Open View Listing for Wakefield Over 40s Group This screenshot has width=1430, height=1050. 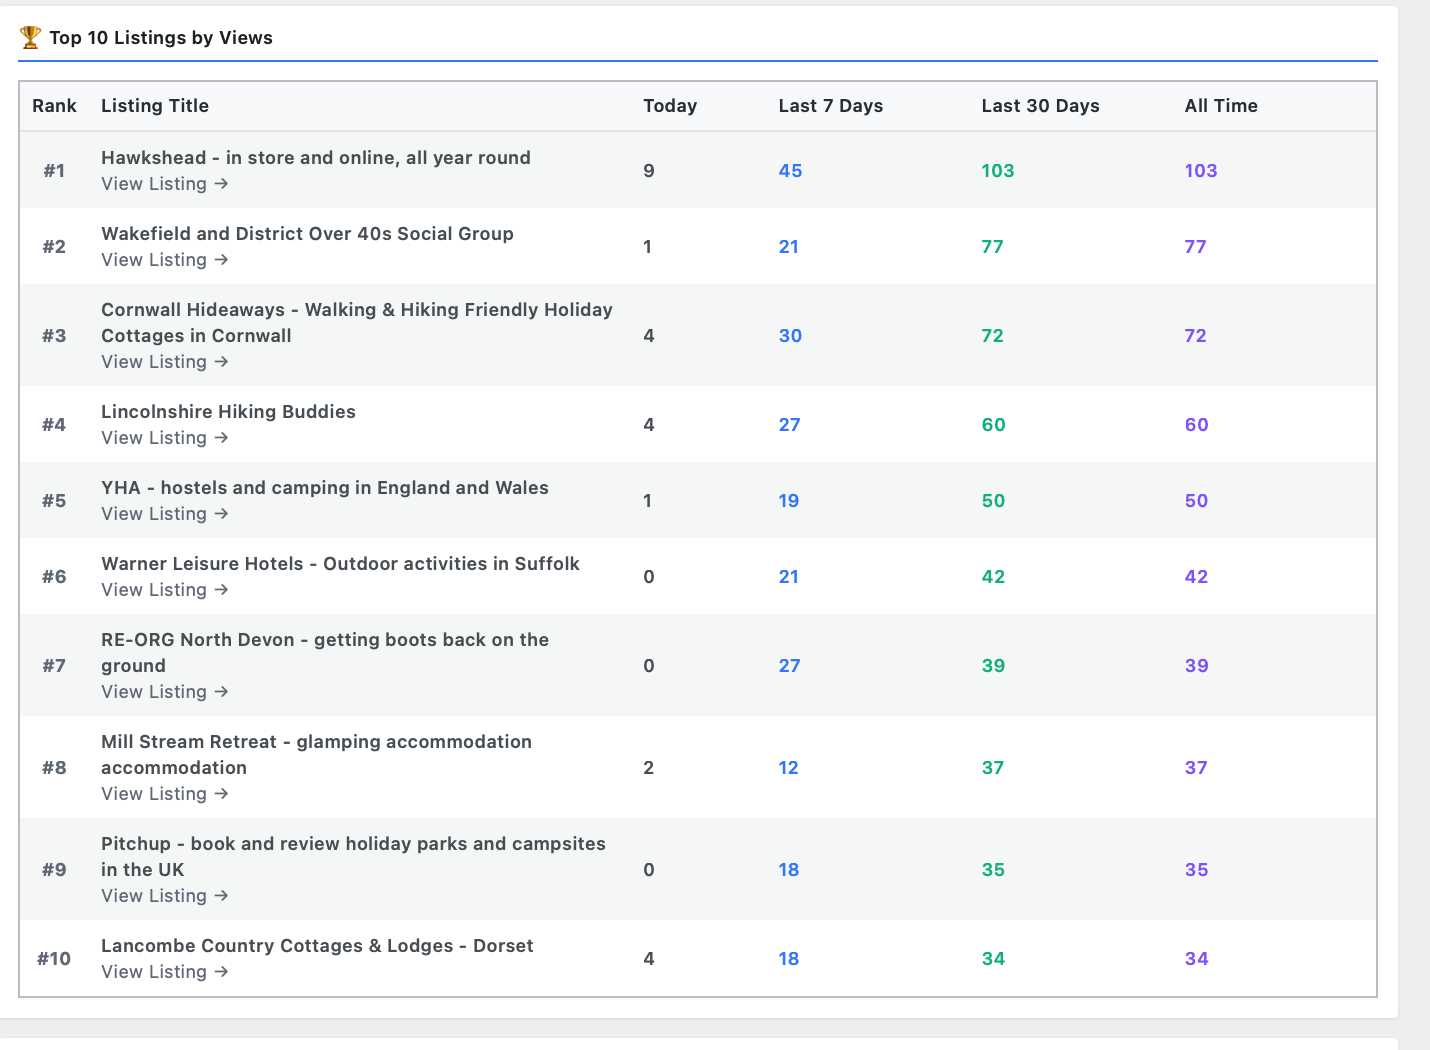click(164, 260)
